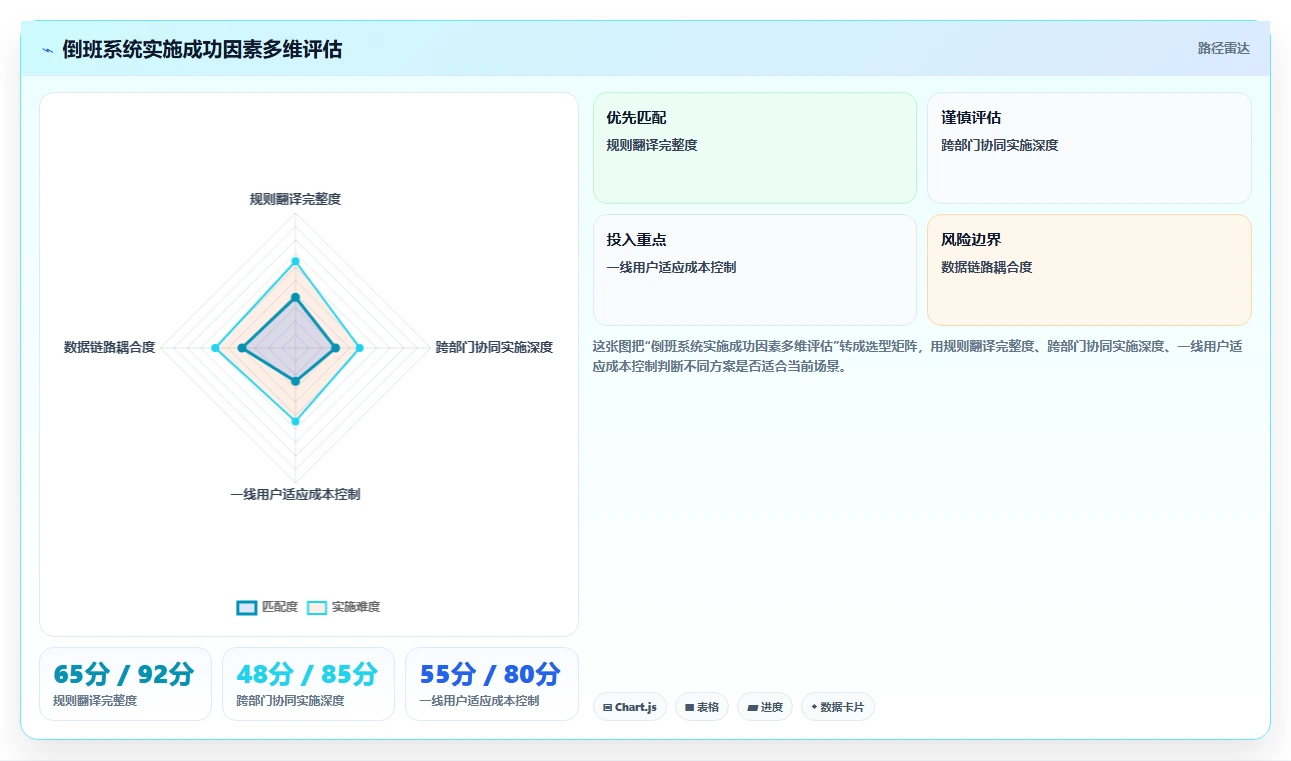
Task: Click the 55分 / 80分 stat card
Action: [x=492, y=684]
